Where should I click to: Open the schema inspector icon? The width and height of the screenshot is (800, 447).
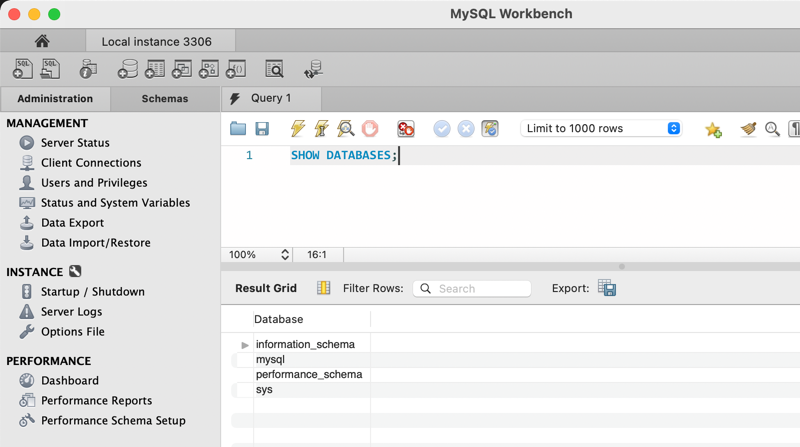click(88, 69)
